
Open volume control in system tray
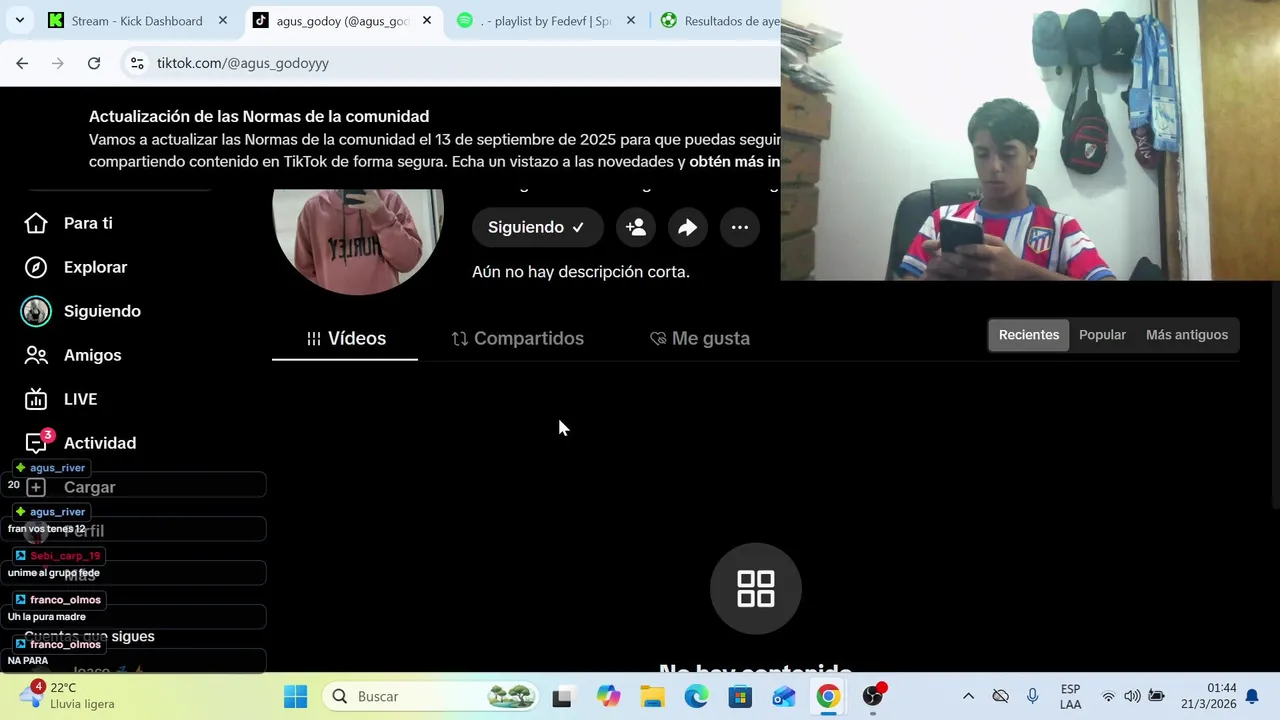click(x=1132, y=696)
